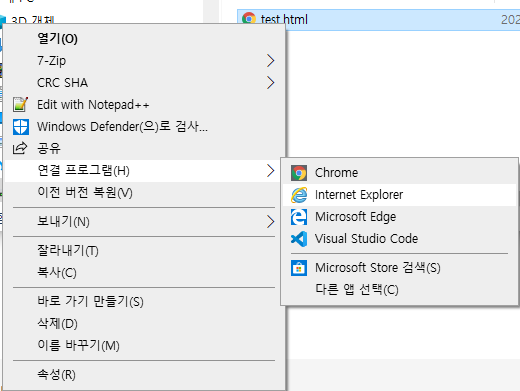This screenshot has height=391, width=520.
Task: Open file with Internet Explorer
Action: (399, 195)
